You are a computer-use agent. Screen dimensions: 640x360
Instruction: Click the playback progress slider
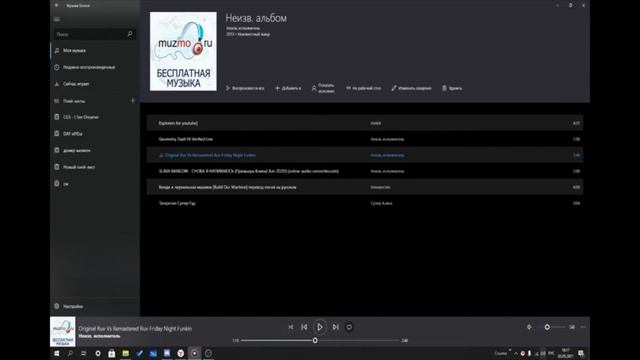(x=320, y=340)
